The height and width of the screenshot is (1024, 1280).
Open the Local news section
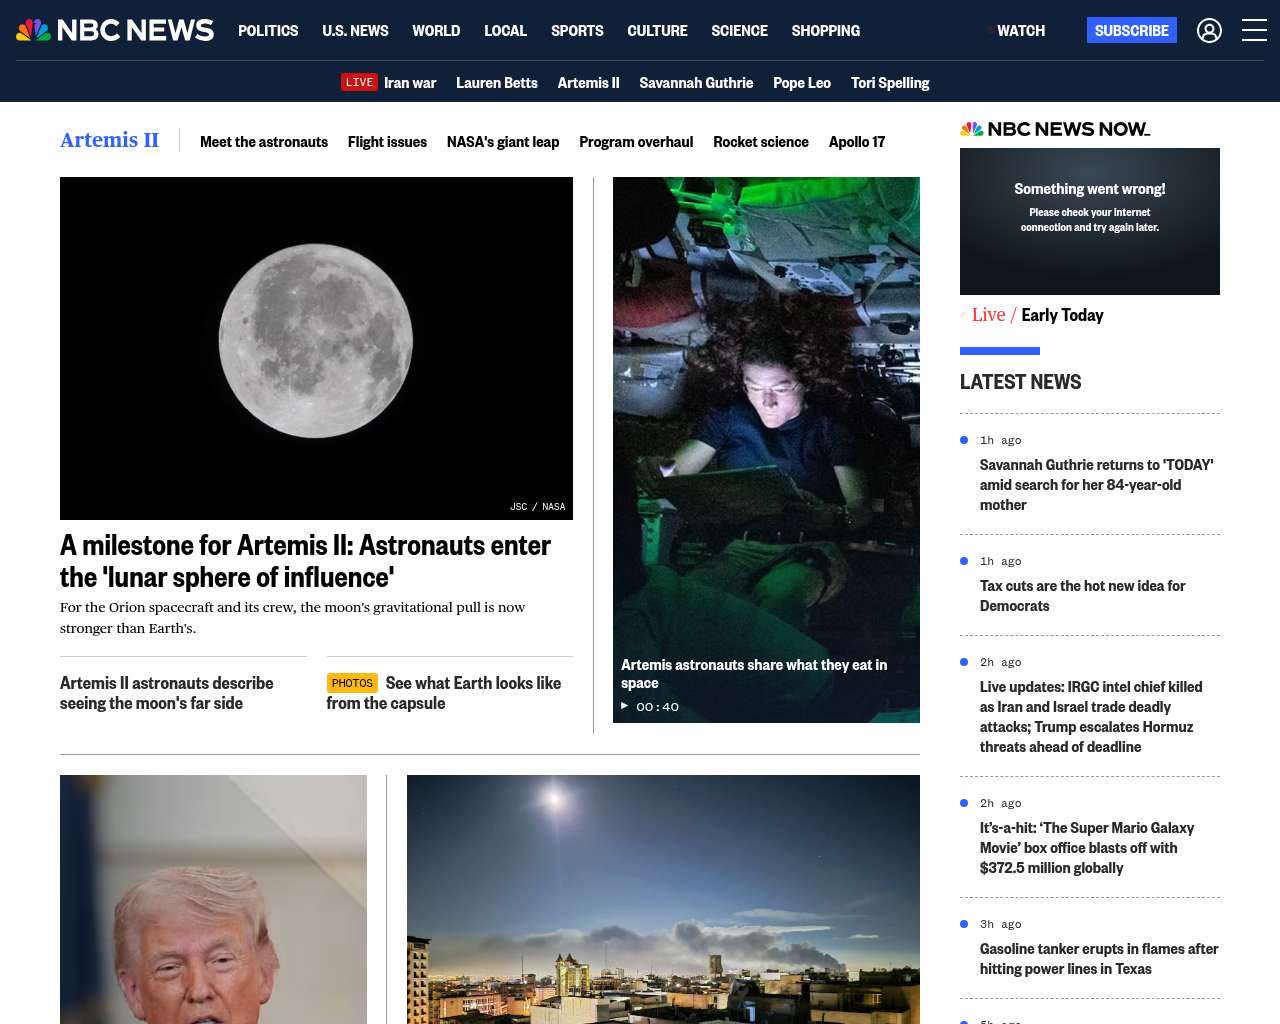tap(505, 31)
